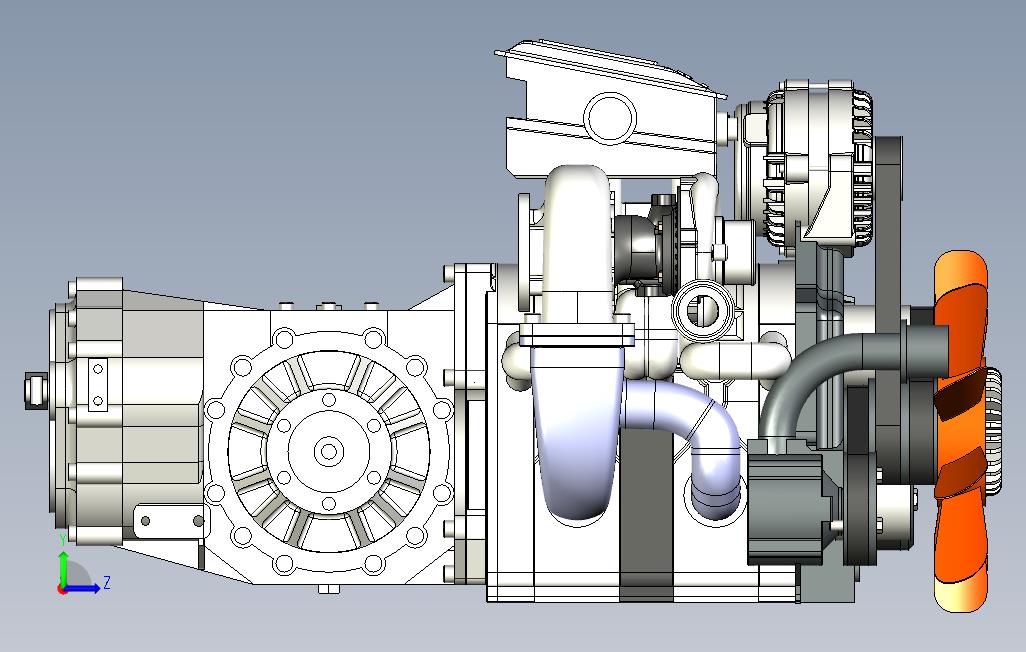This screenshot has width=1026, height=652.
Task: Select the round ribbed transmission cover
Action: [329, 451]
